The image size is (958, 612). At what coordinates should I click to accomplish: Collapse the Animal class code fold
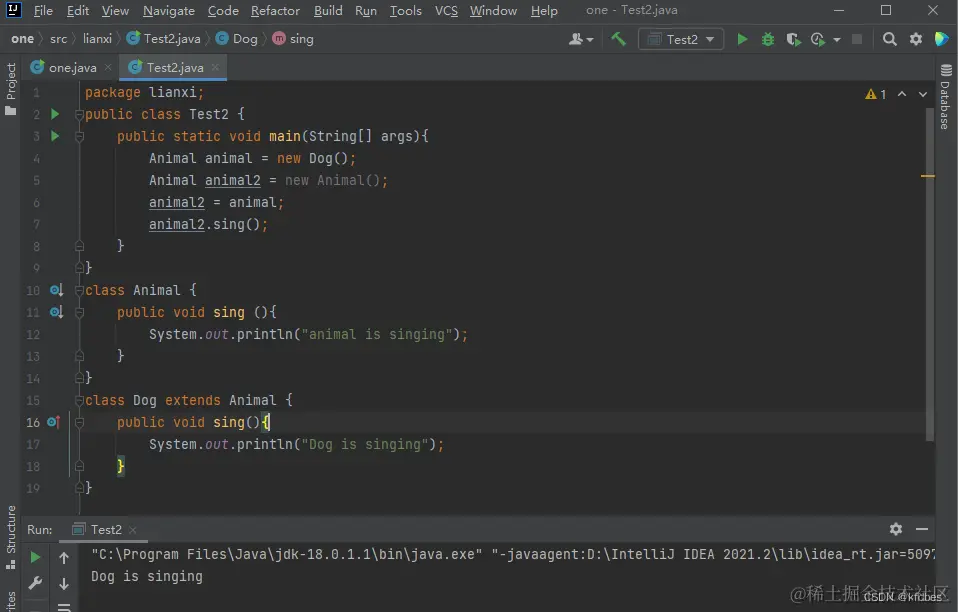coord(79,290)
